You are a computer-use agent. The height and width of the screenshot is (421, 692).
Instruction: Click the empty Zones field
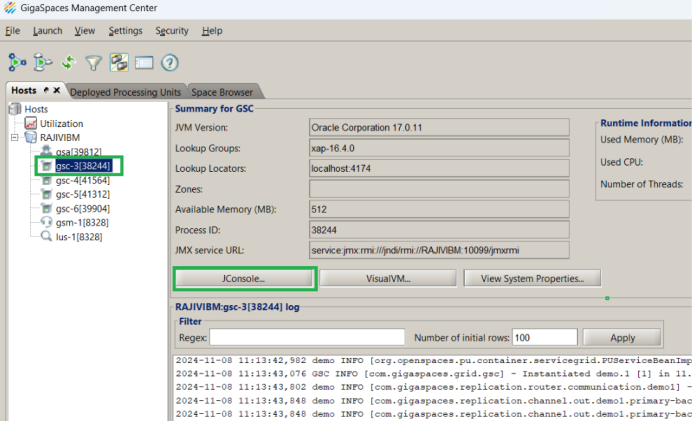pos(439,189)
